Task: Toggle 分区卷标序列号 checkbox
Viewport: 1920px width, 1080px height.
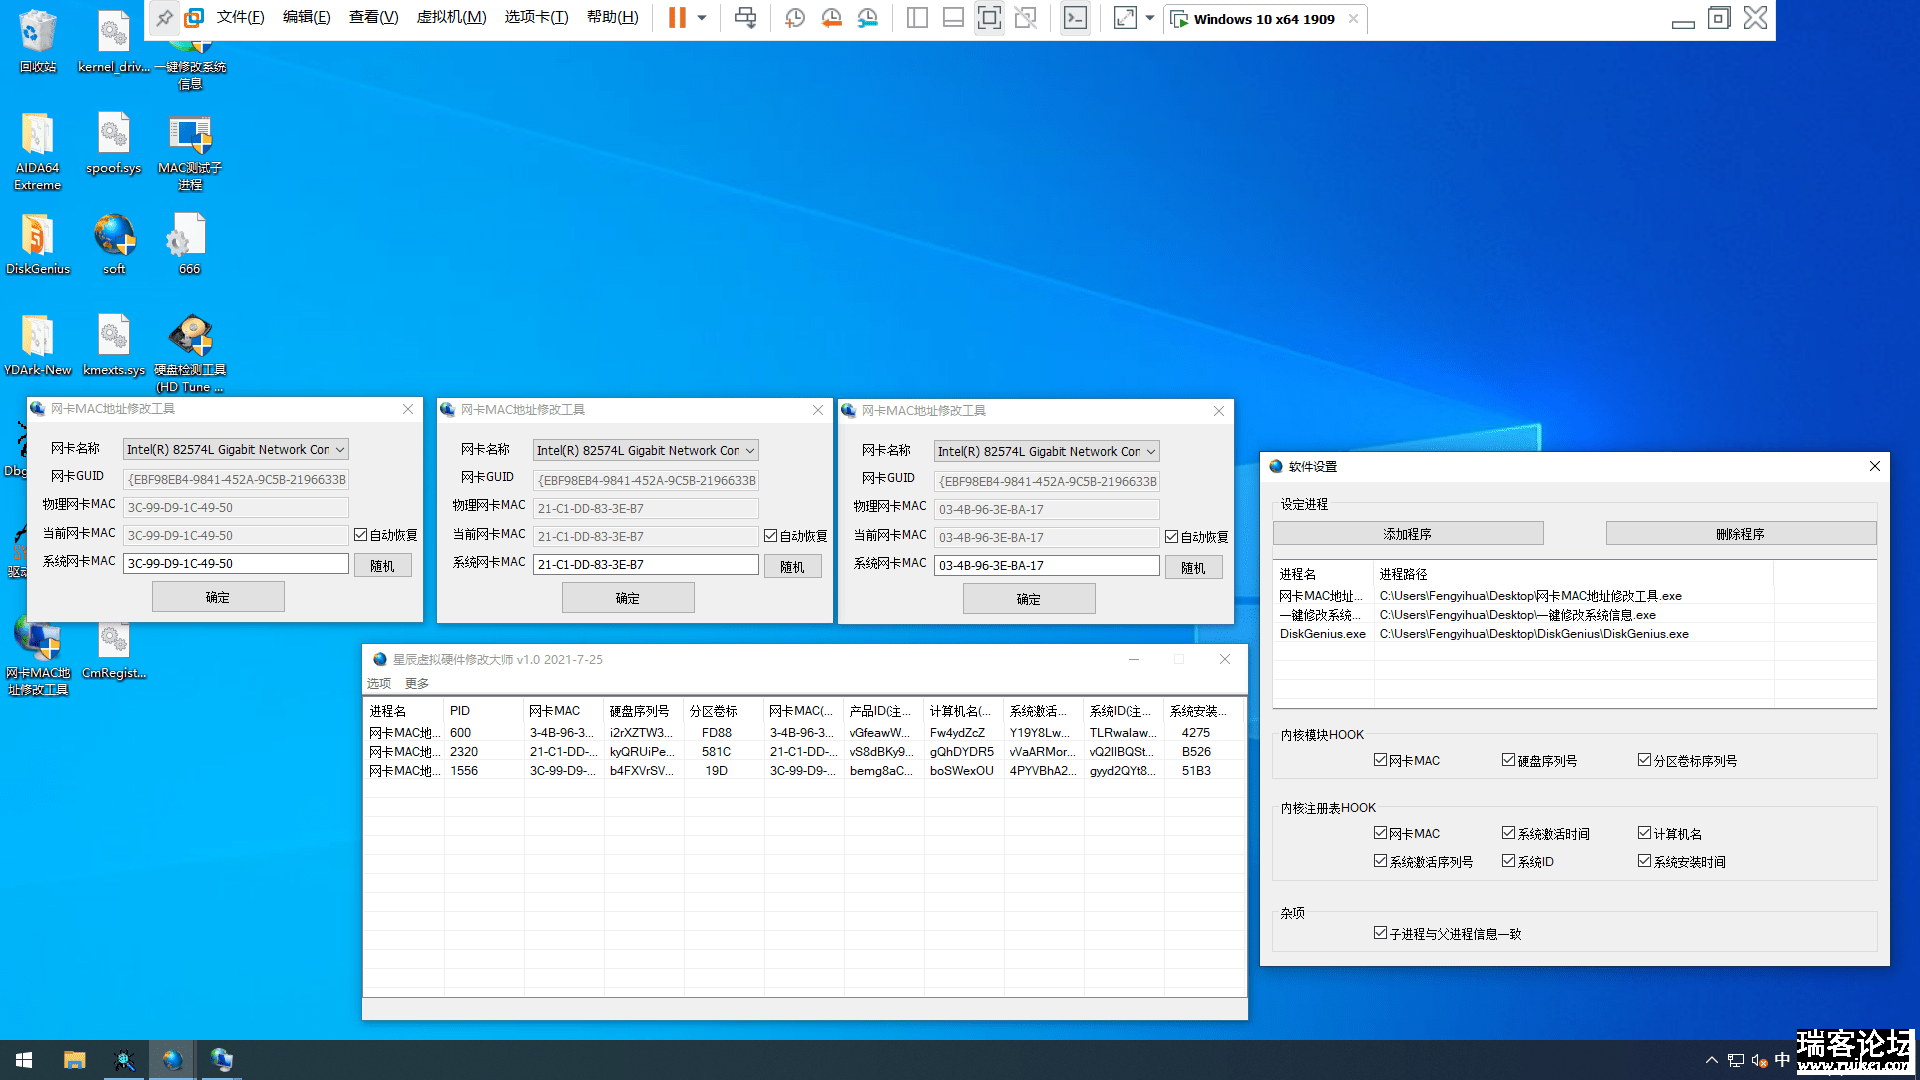Action: pos(1645,760)
